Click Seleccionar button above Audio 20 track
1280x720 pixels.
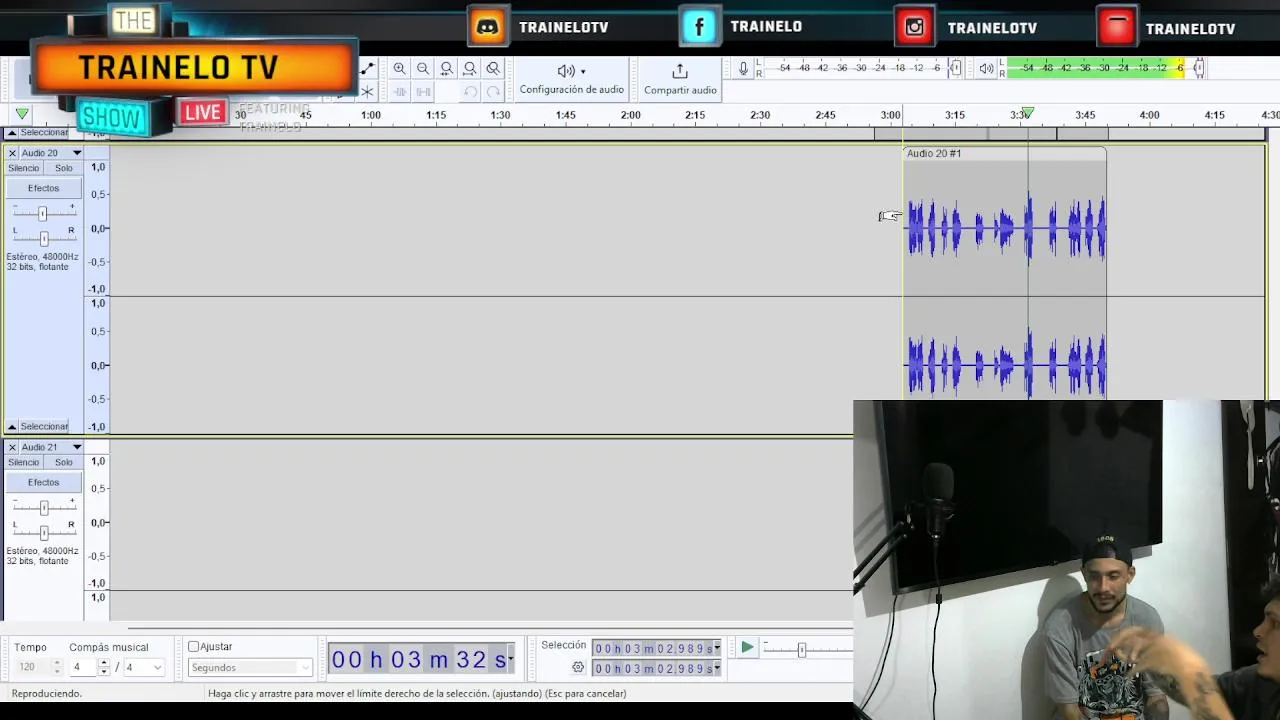coord(44,132)
